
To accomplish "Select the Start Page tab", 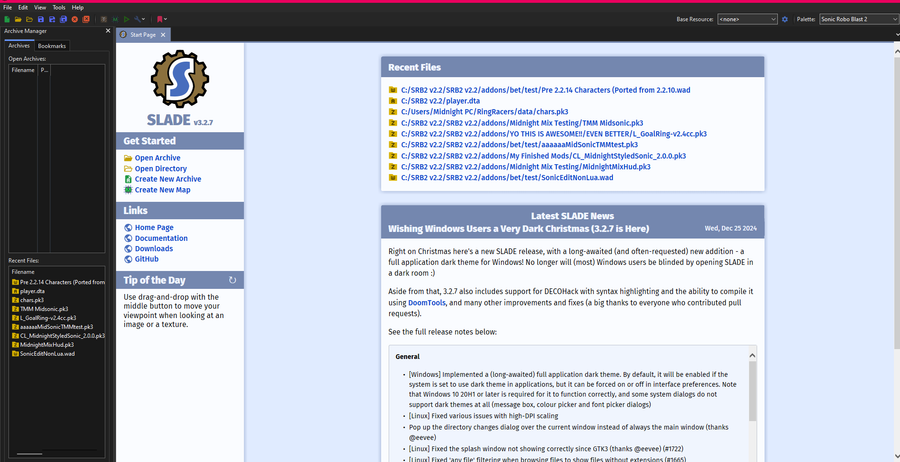I will tap(143, 35).
